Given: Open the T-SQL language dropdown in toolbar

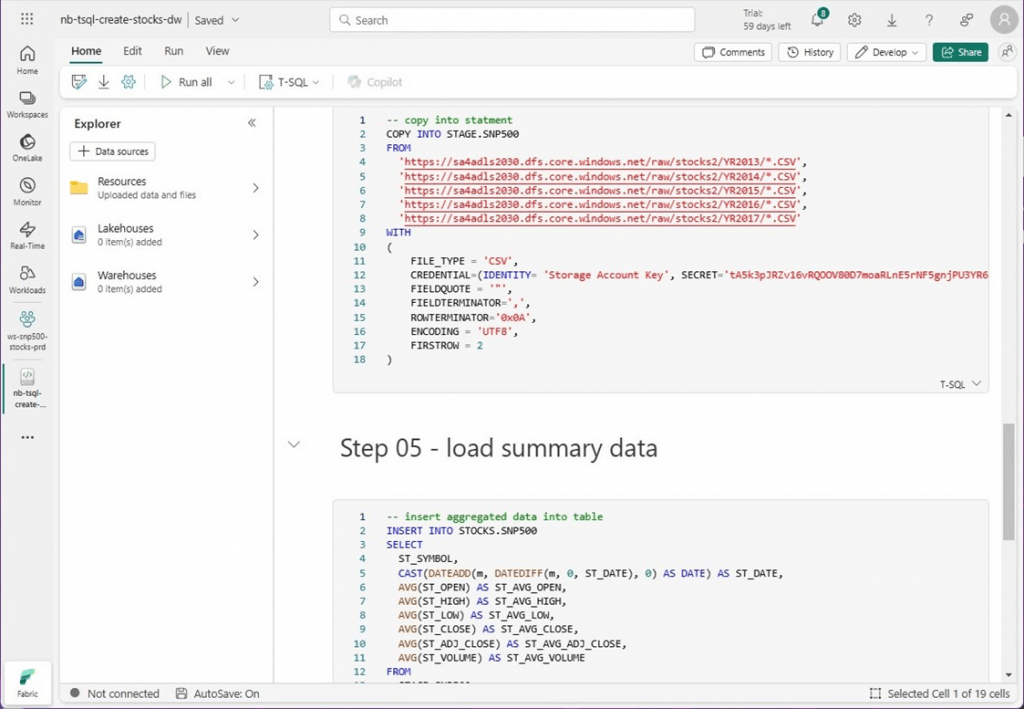Looking at the screenshot, I should pyautogui.click(x=290, y=82).
